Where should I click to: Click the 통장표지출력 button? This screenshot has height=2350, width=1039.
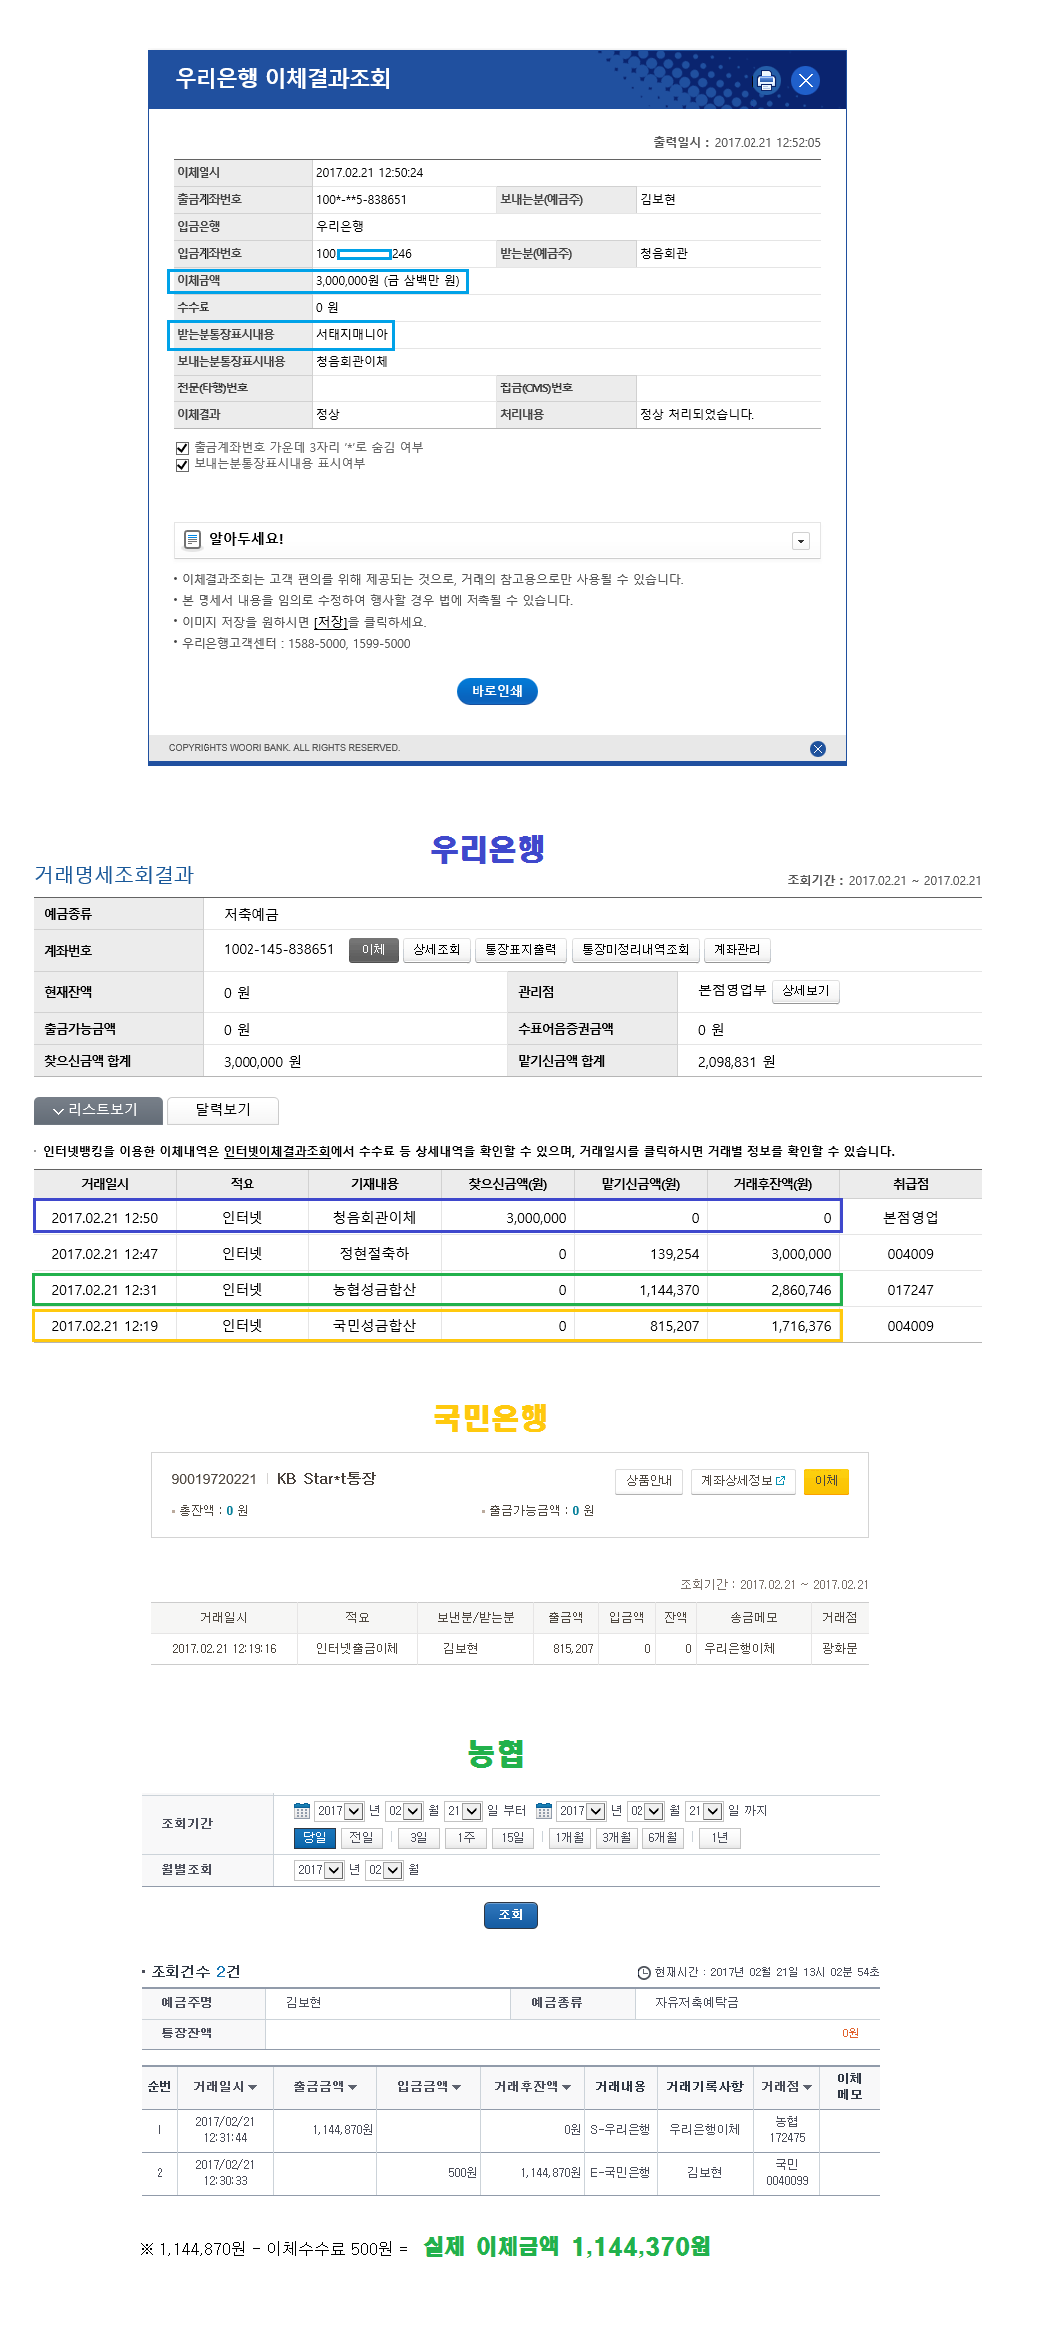521,950
